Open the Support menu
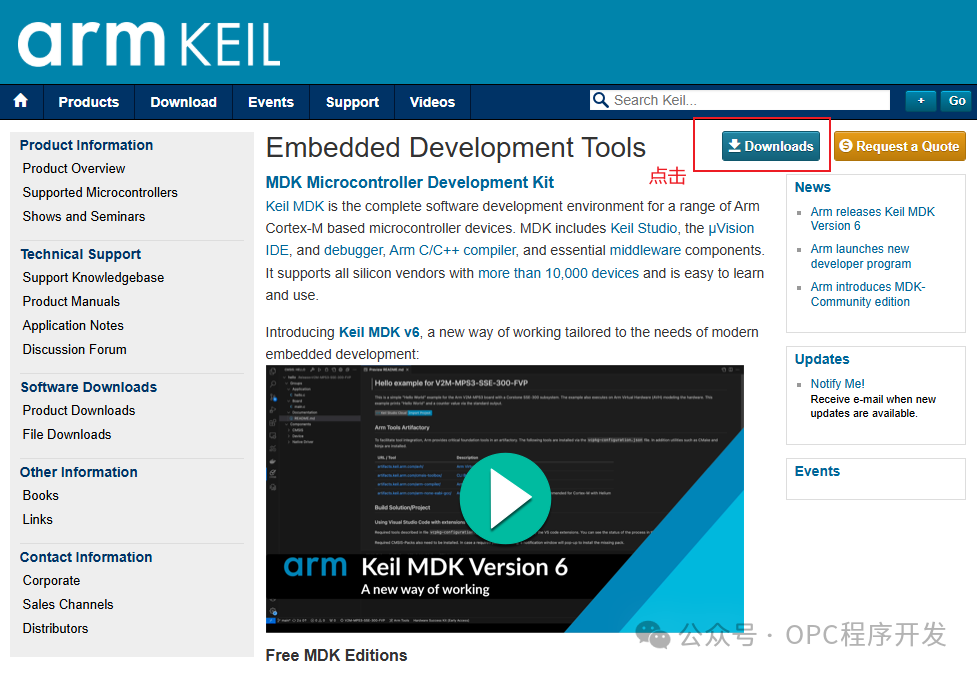The height and width of the screenshot is (673, 977). (x=352, y=102)
